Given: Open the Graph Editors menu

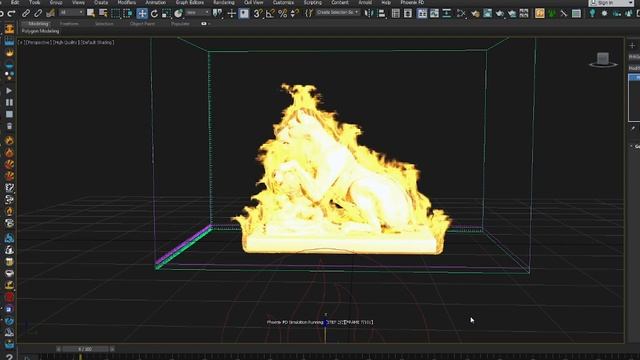Looking at the screenshot, I should [x=190, y=2].
